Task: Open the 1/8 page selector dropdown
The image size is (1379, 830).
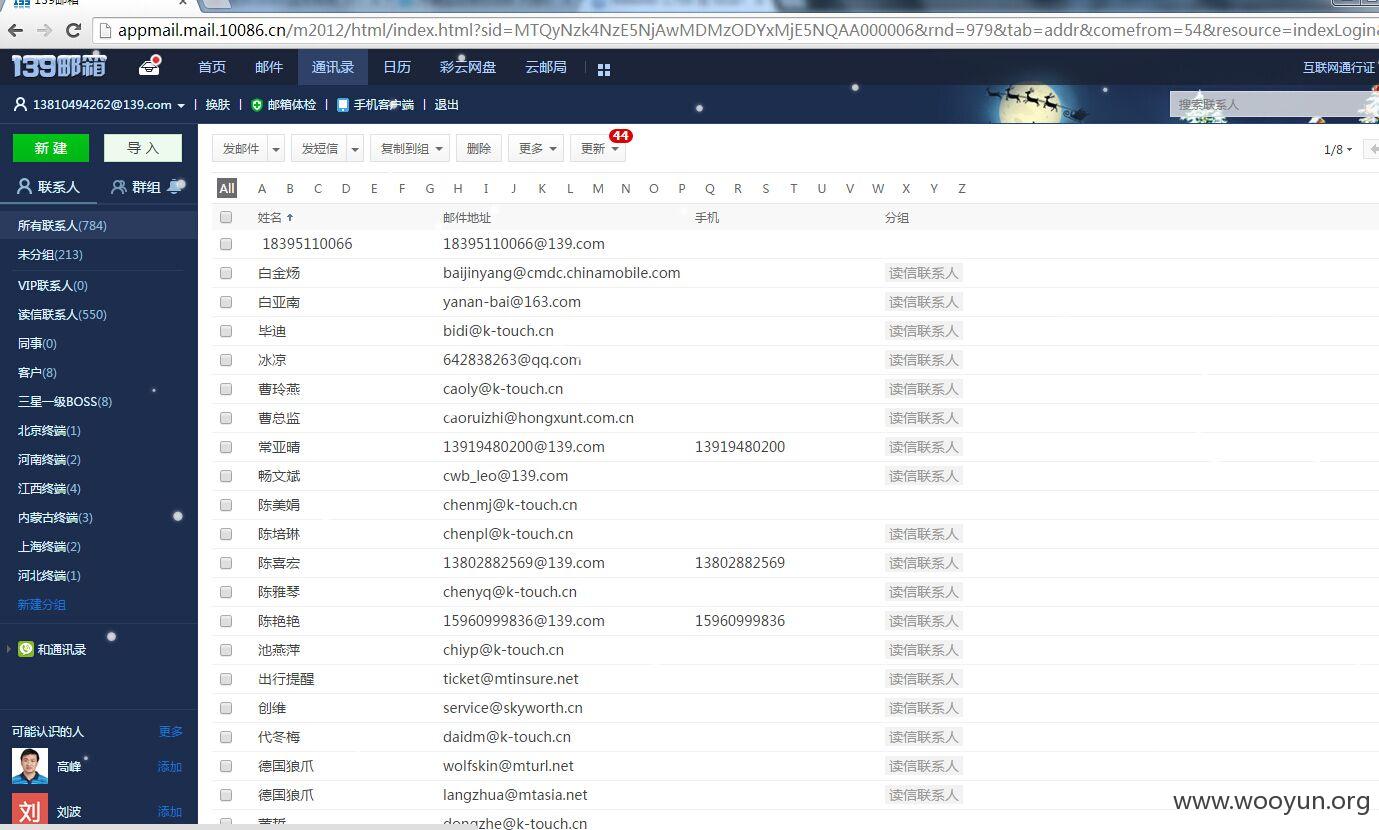Action: pyautogui.click(x=1338, y=150)
